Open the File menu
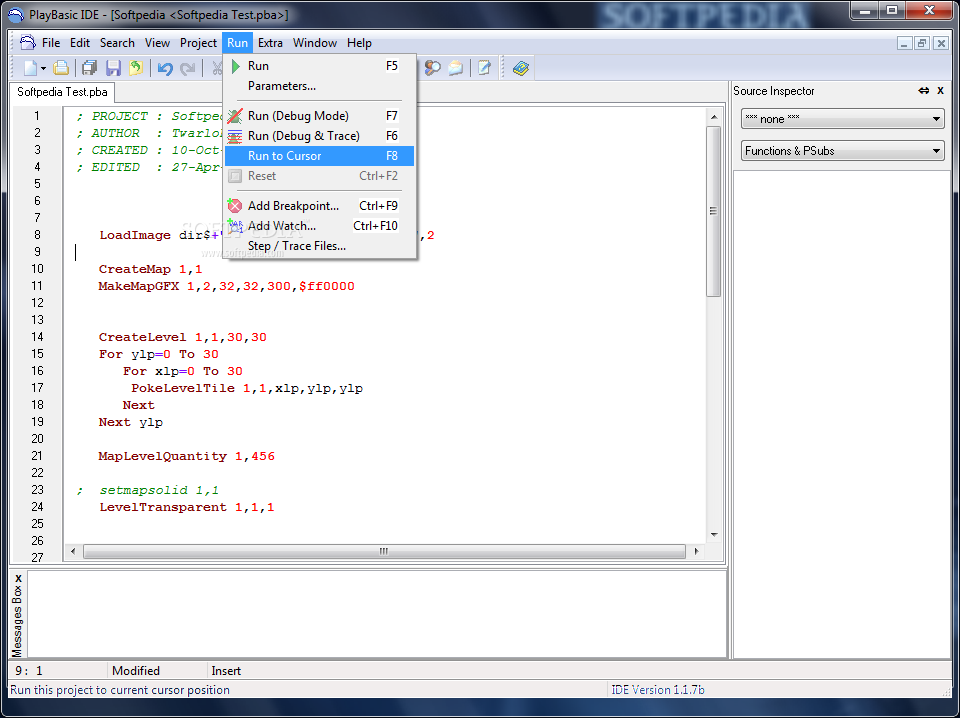Screen dimensions: 960x718 pos(51,43)
